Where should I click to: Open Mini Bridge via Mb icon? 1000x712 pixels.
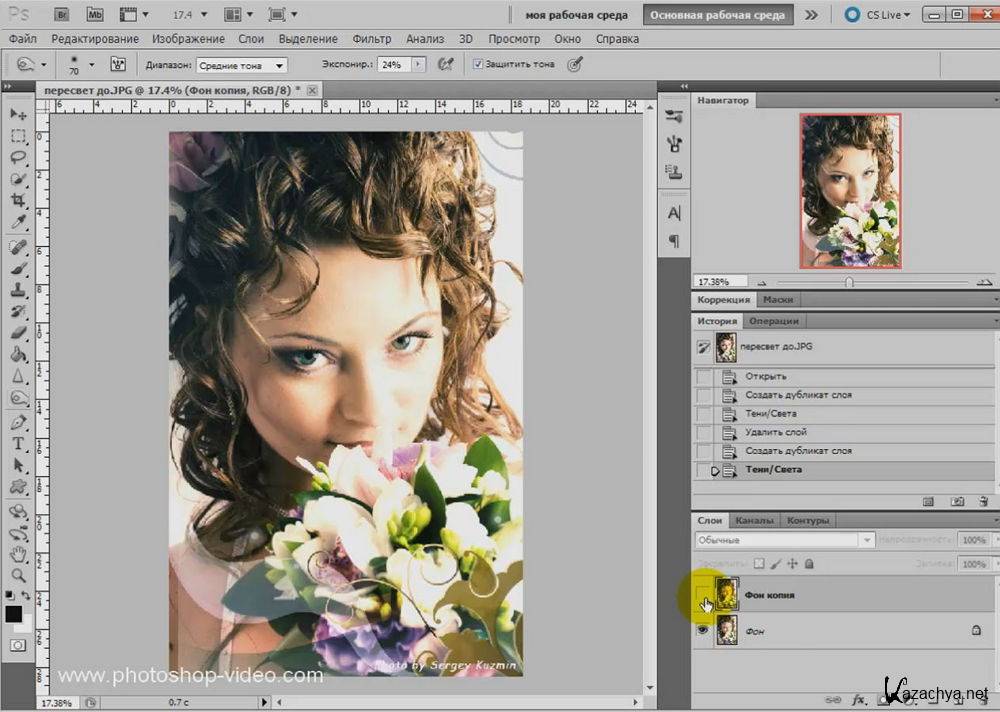click(x=95, y=15)
